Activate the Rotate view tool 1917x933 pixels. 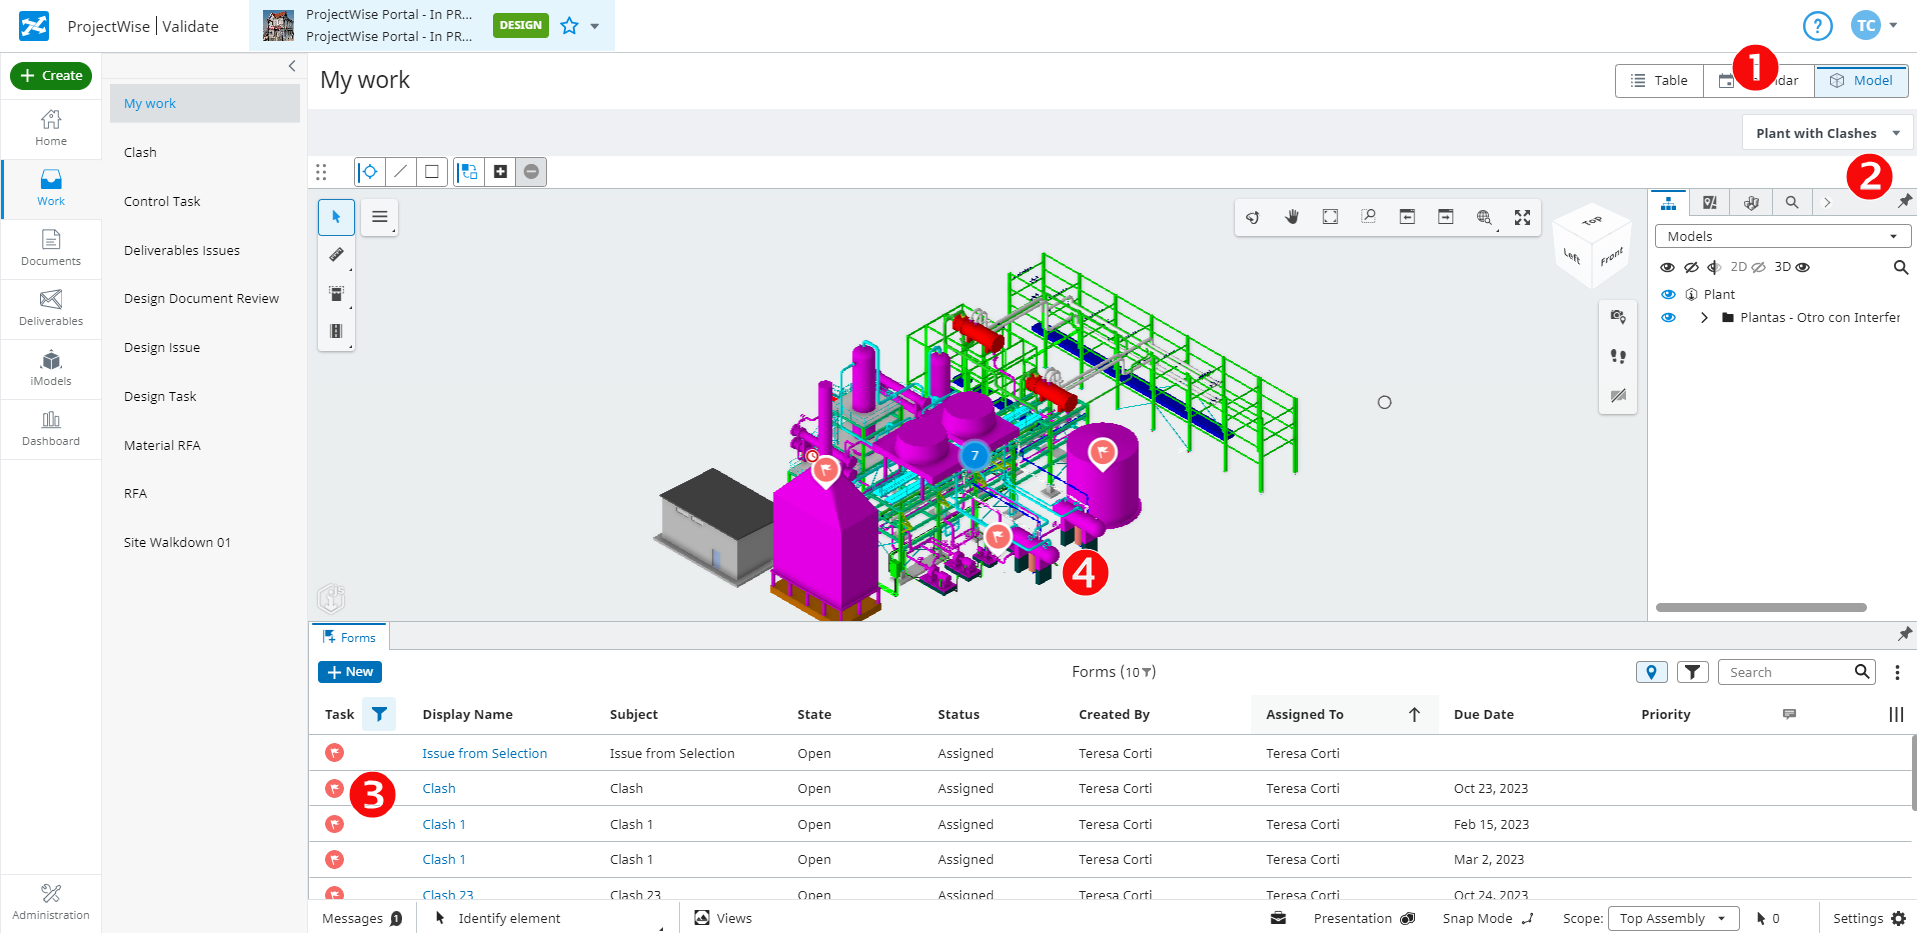1253,217
